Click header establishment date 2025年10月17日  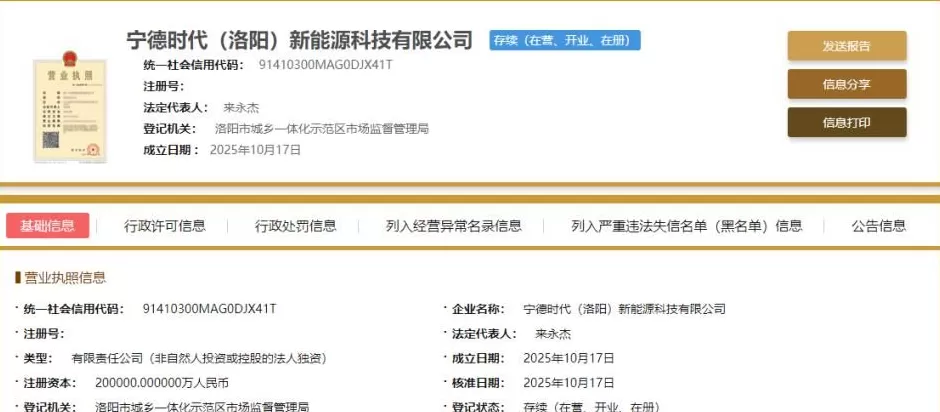(x=255, y=150)
